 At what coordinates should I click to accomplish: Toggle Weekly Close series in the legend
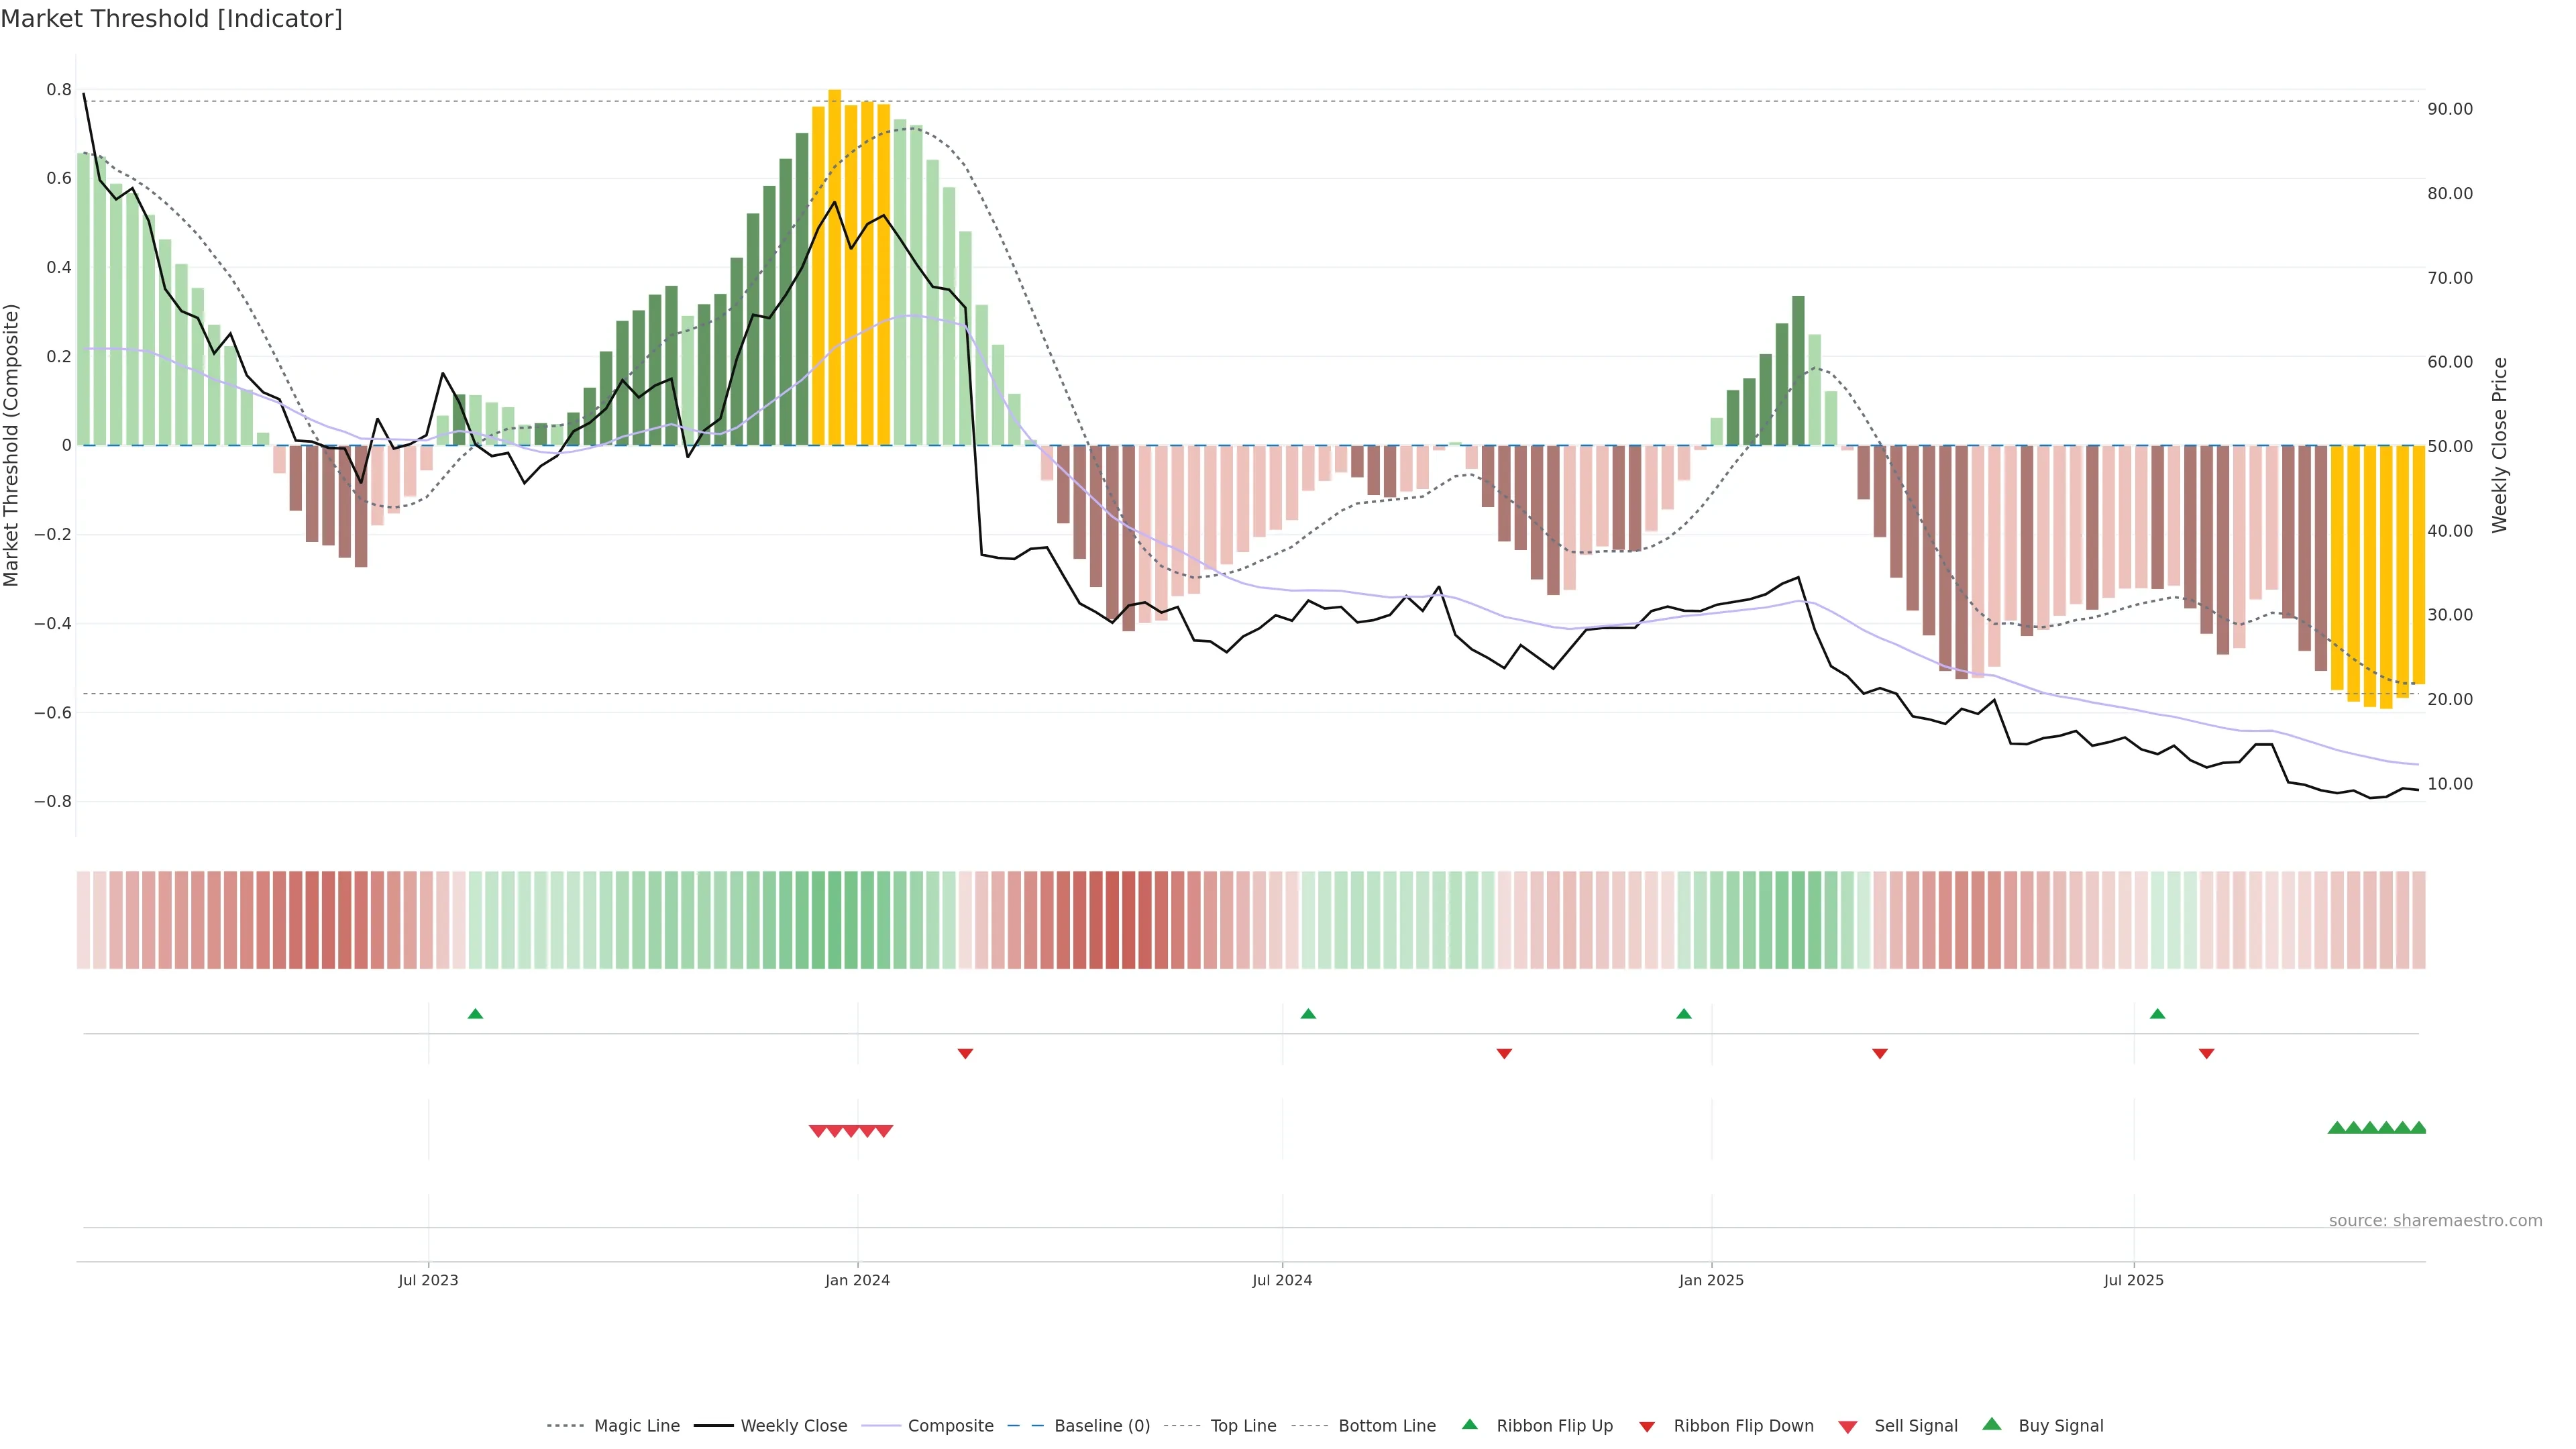(793, 1426)
